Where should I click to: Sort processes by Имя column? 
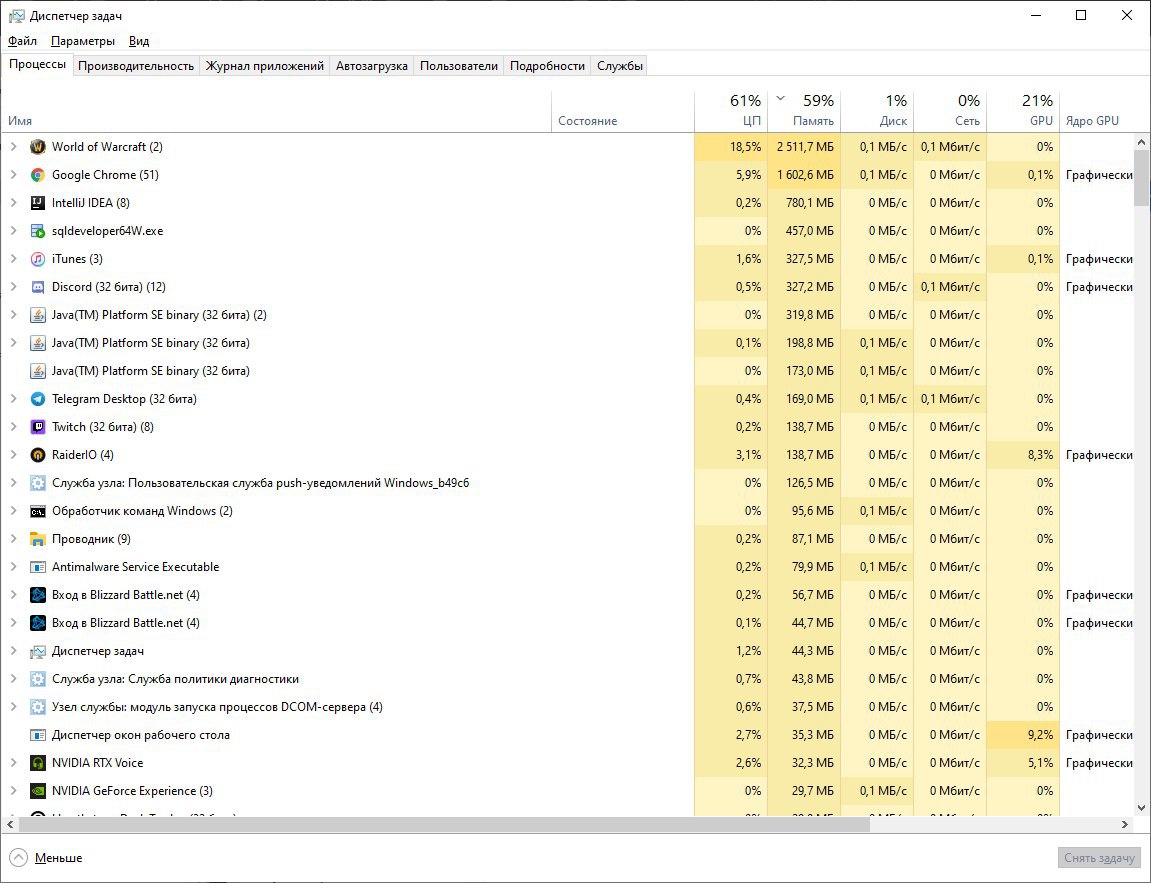click(276, 111)
